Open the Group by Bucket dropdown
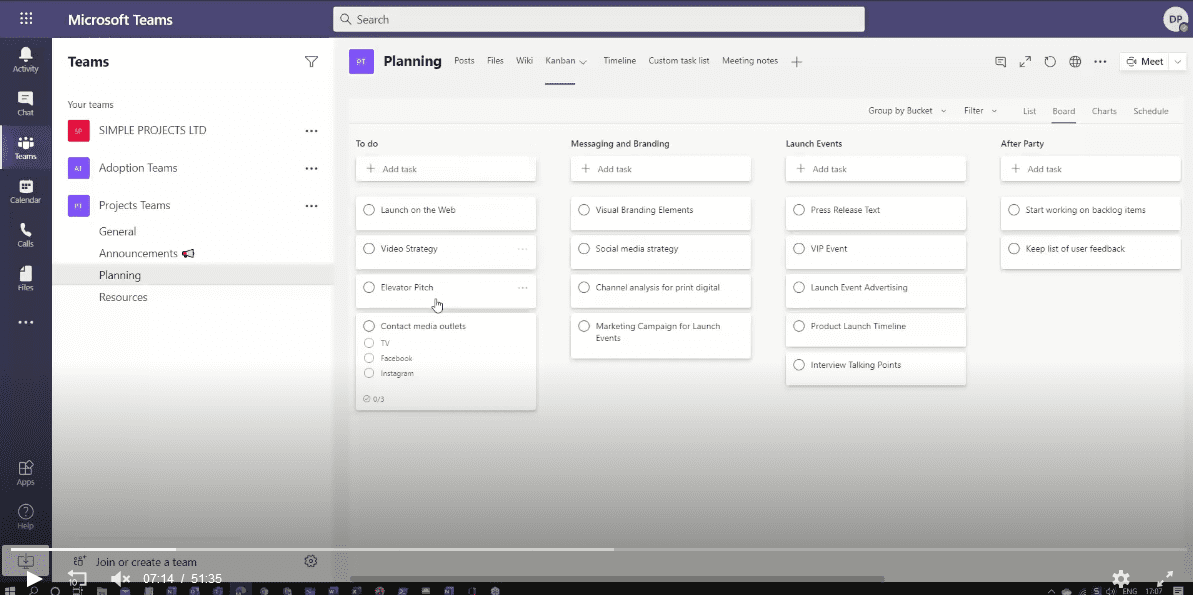The height and width of the screenshot is (595, 1193). tap(907, 111)
